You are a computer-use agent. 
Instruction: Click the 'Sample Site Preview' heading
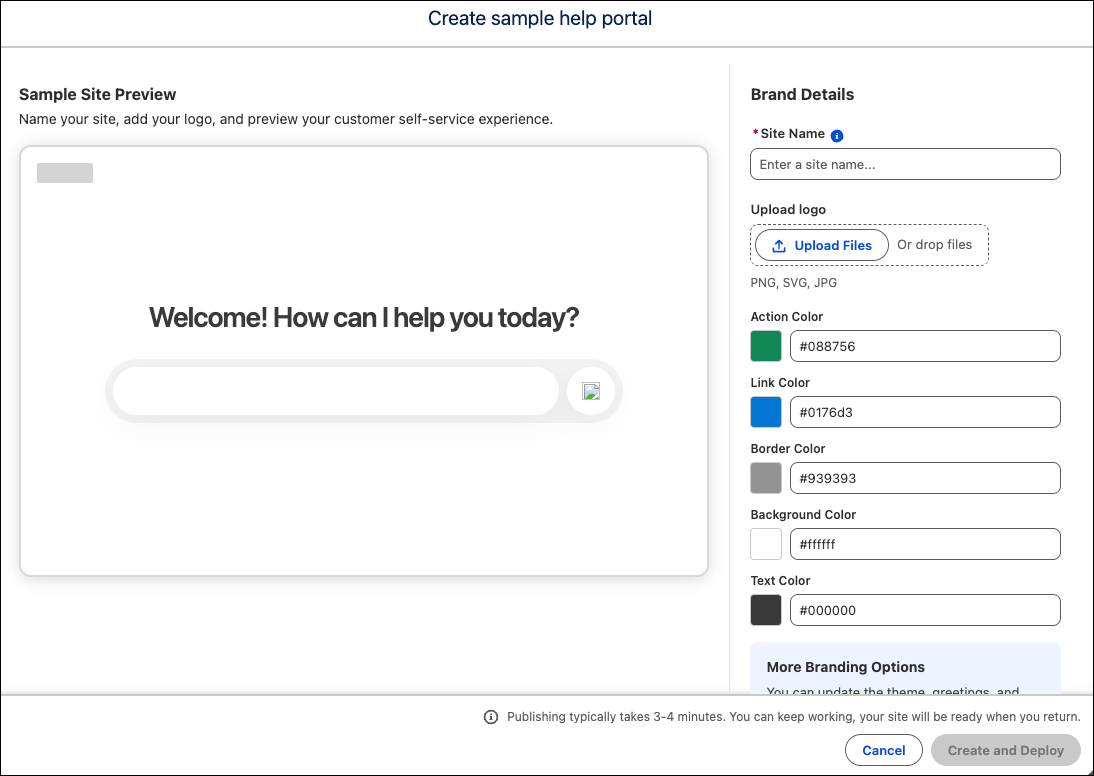pos(98,94)
